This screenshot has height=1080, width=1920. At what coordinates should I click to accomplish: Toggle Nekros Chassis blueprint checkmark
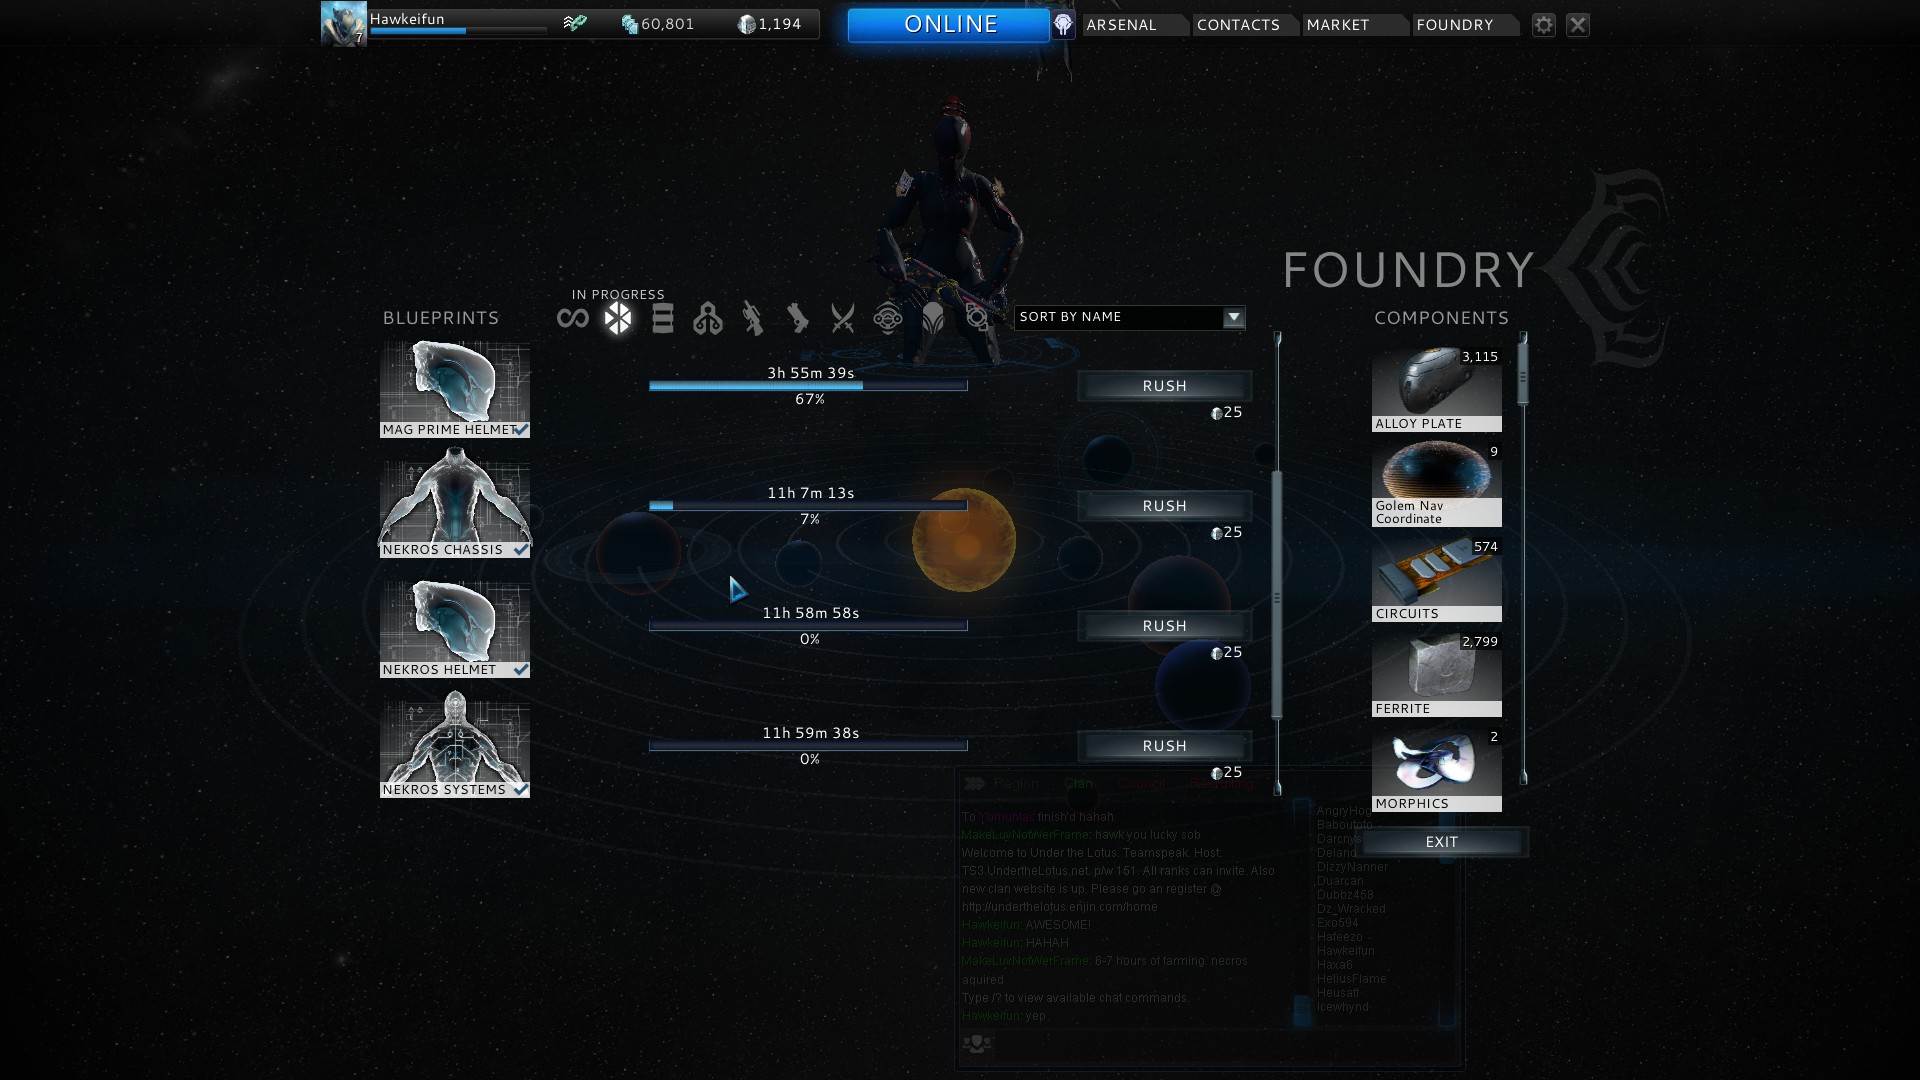520,549
